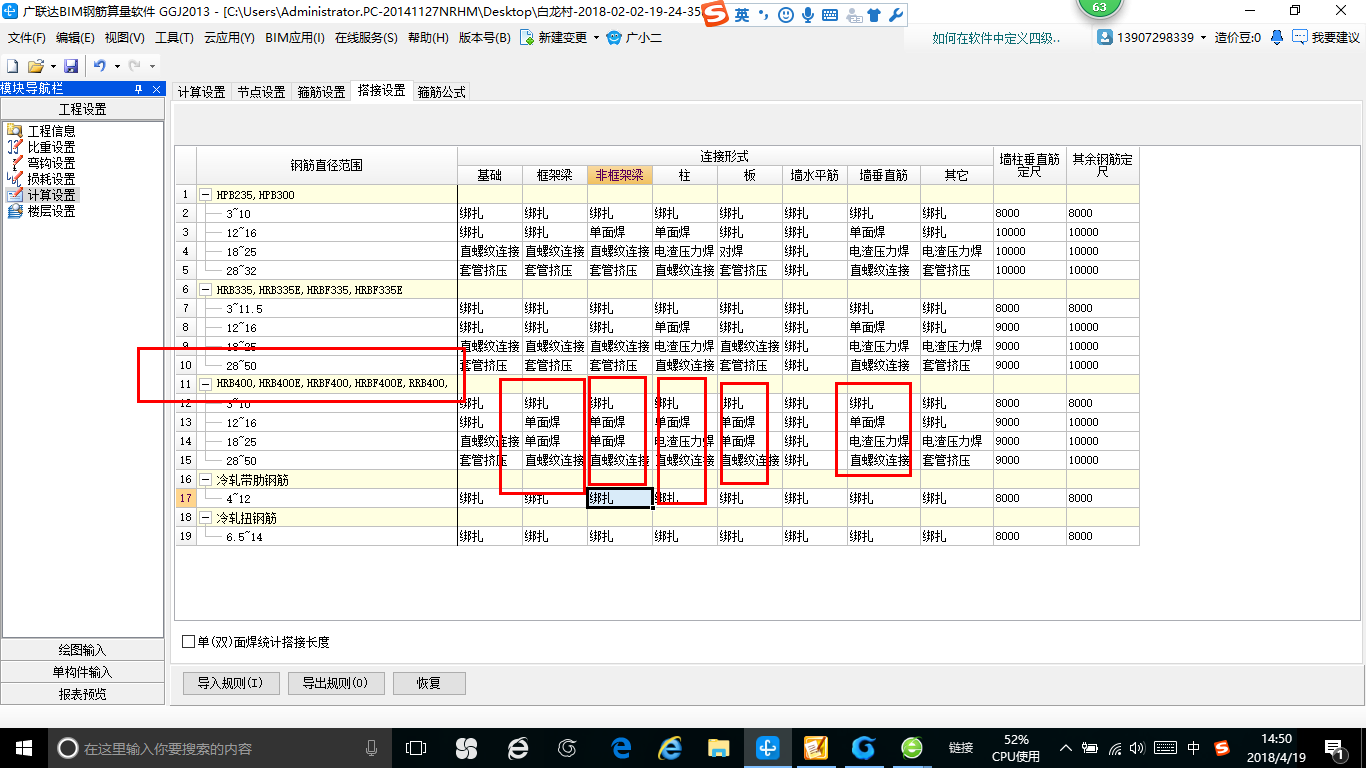Click the user account avatar icon
Viewport: 1366px width, 768px height.
click(1105, 38)
